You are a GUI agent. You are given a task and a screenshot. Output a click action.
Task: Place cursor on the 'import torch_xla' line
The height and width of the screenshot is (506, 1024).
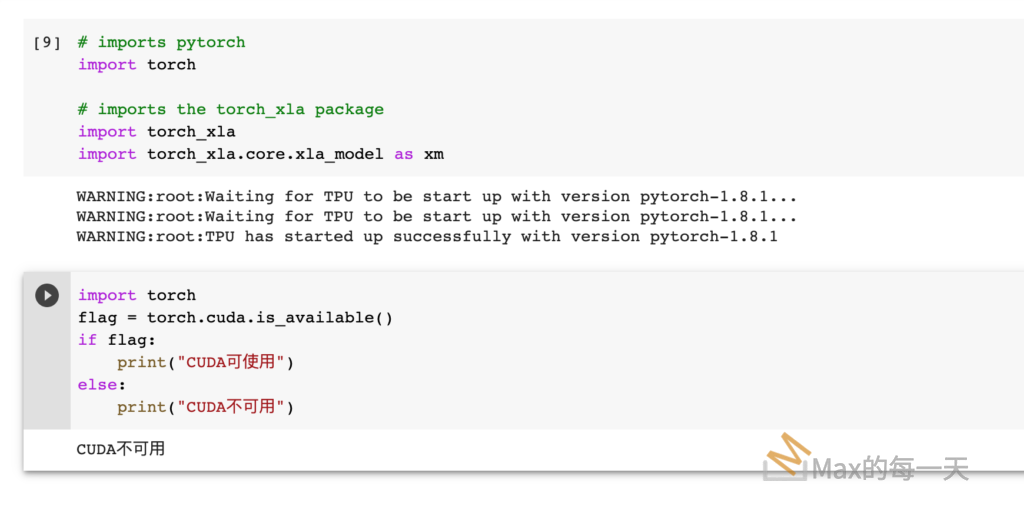(157, 131)
